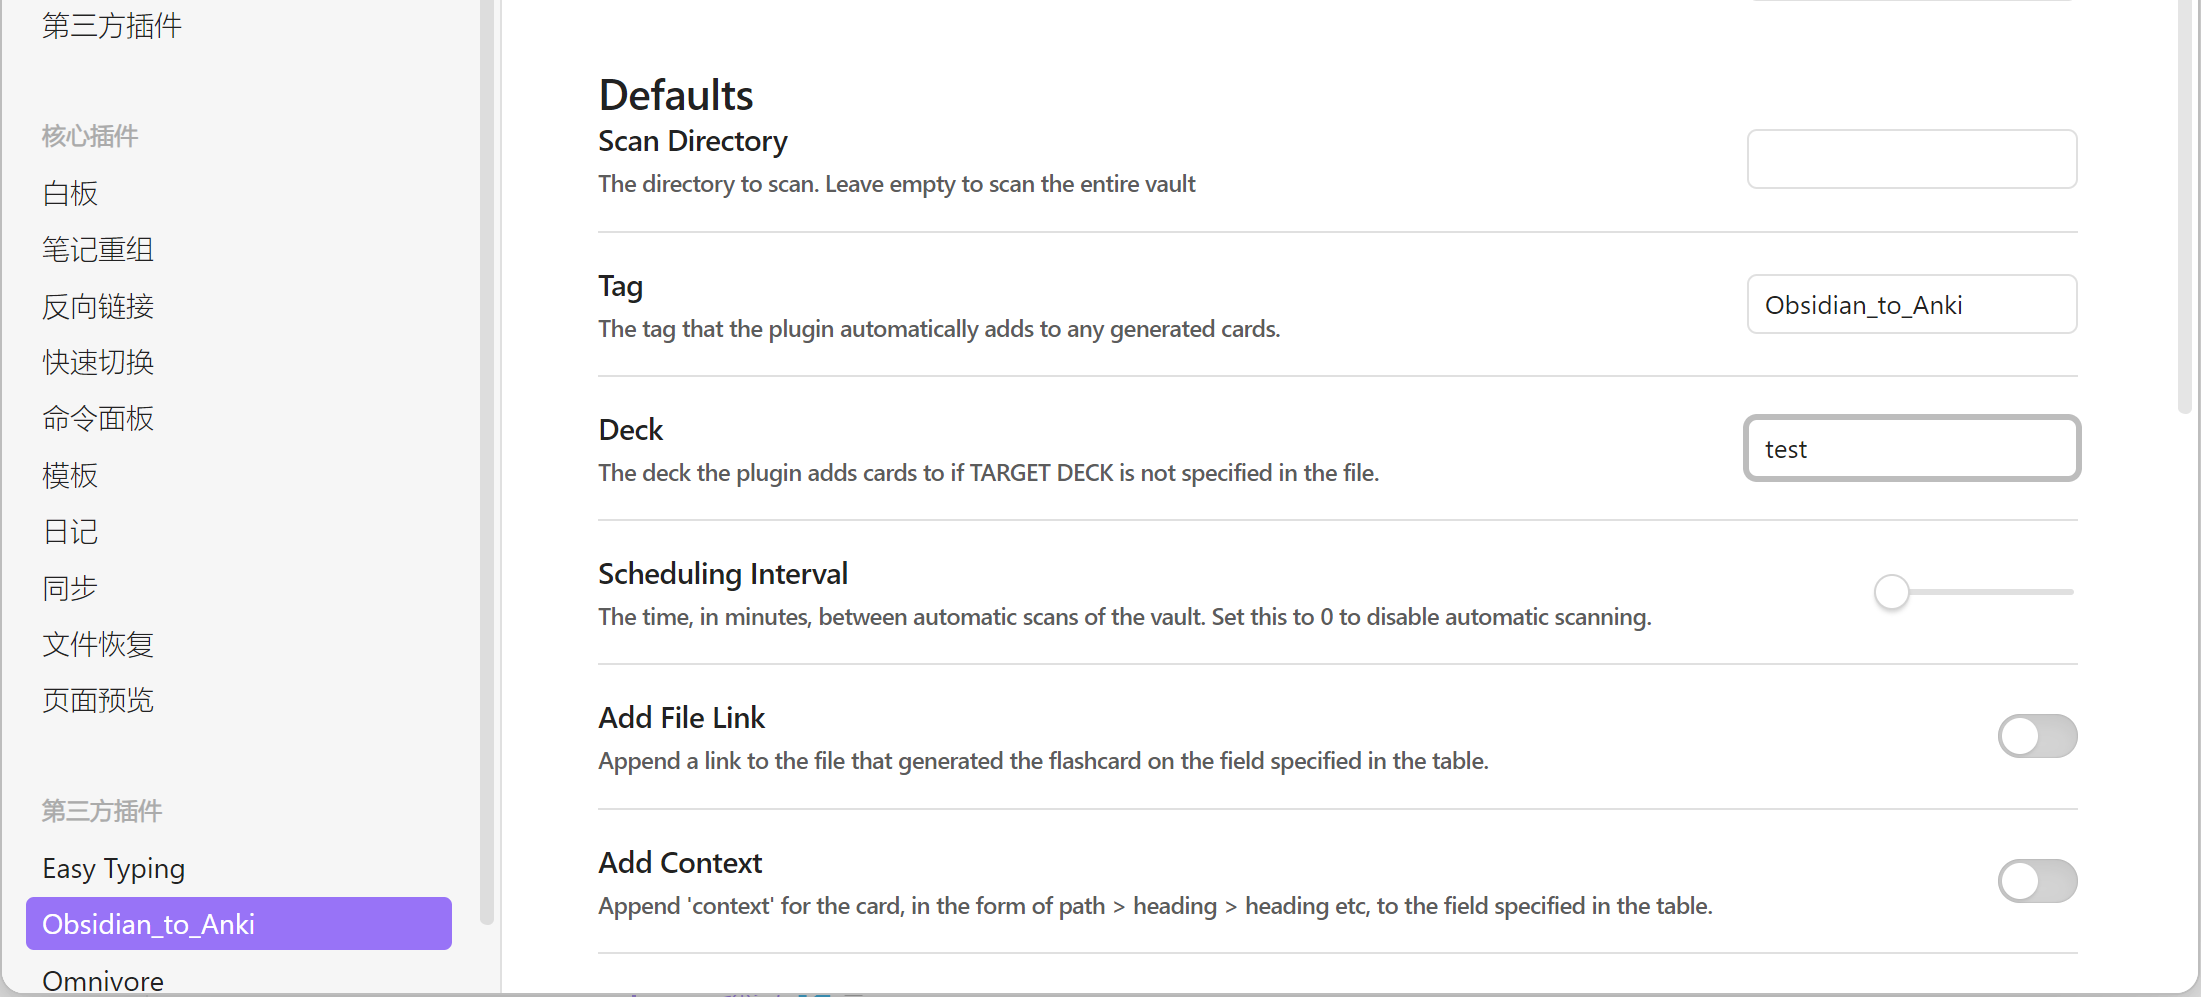2201x997 pixels.
Task: Select 文件恢复 in the sidebar
Action: 98,644
